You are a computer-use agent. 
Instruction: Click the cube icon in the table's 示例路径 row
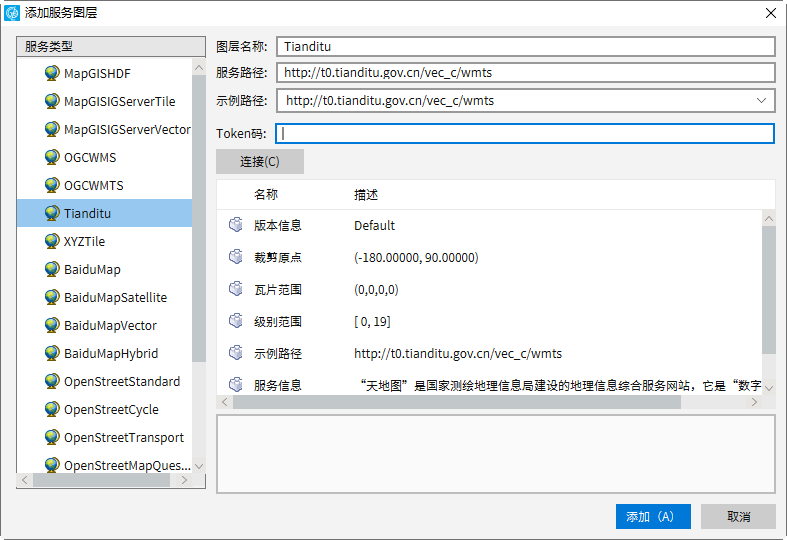[236, 353]
